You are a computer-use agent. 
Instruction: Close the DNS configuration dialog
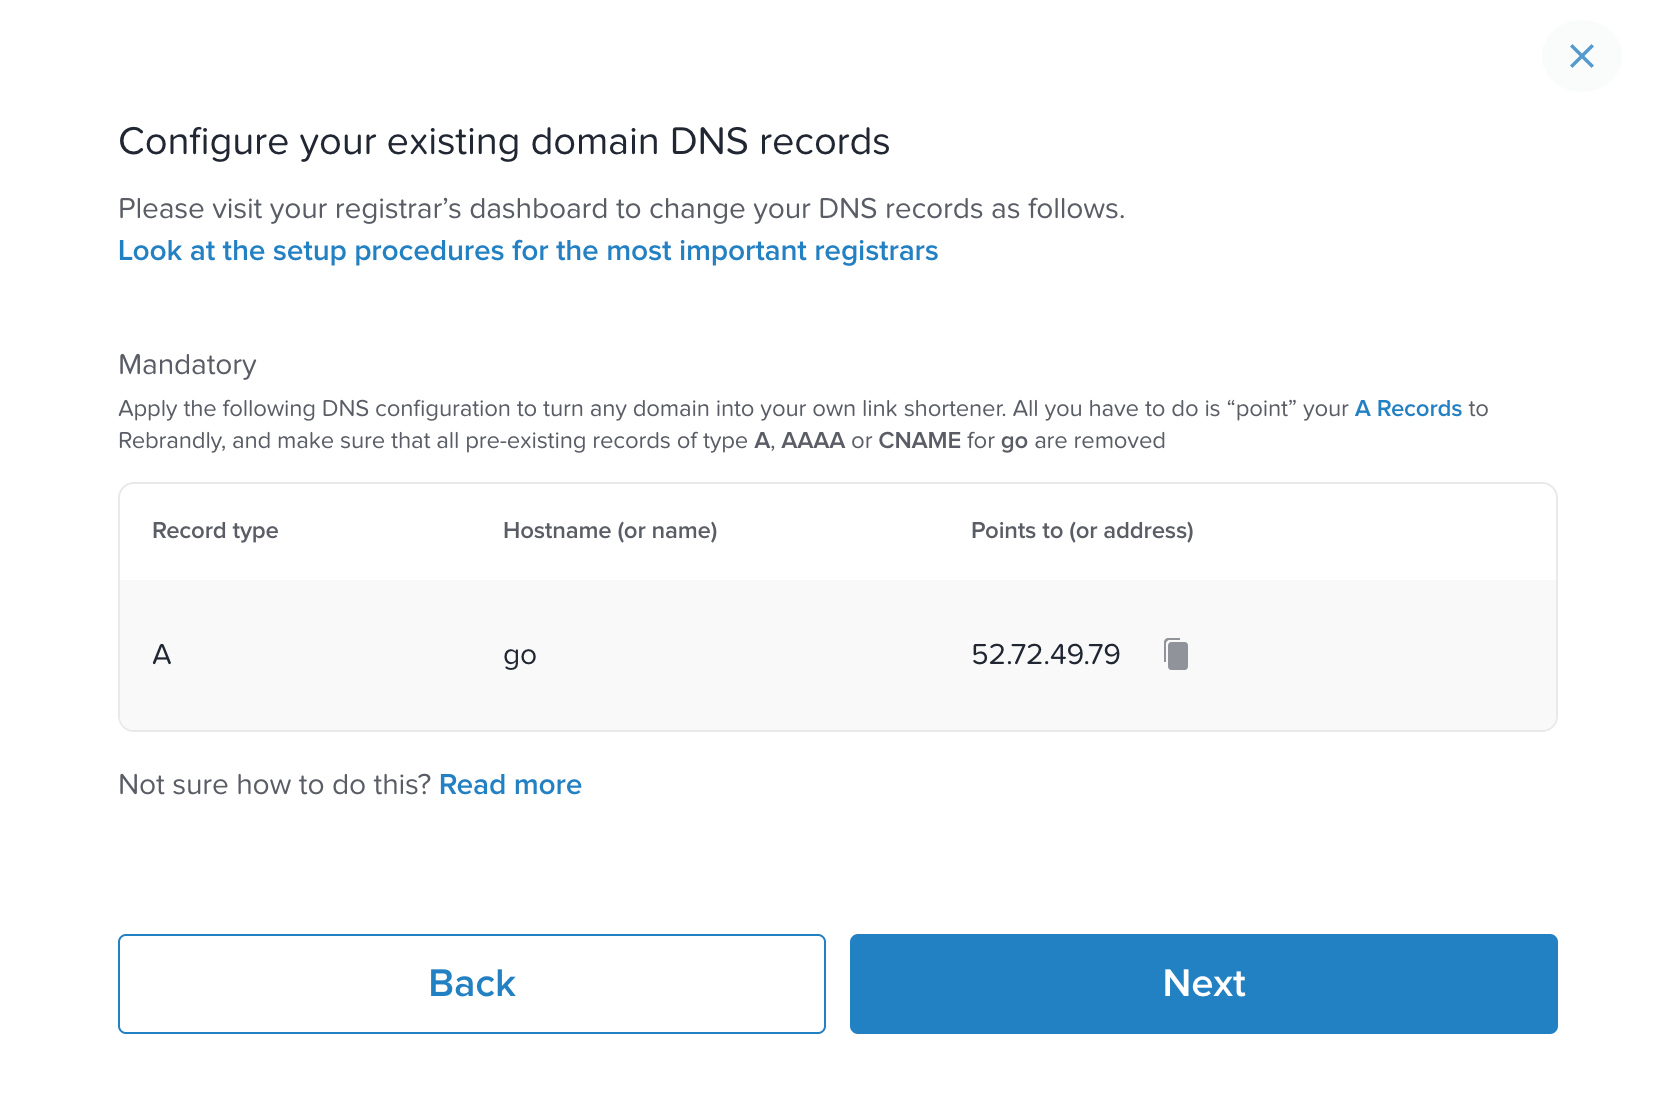pyautogui.click(x=1581, y=56)
